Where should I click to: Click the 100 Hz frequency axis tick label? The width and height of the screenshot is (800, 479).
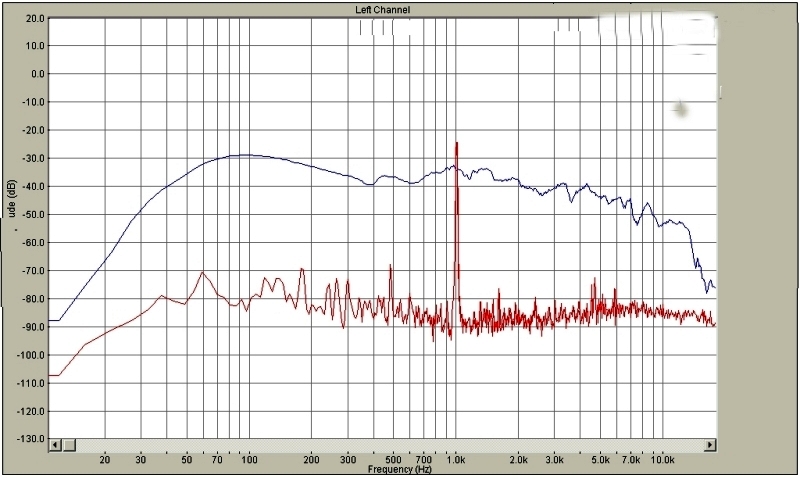tap(249, 460)
